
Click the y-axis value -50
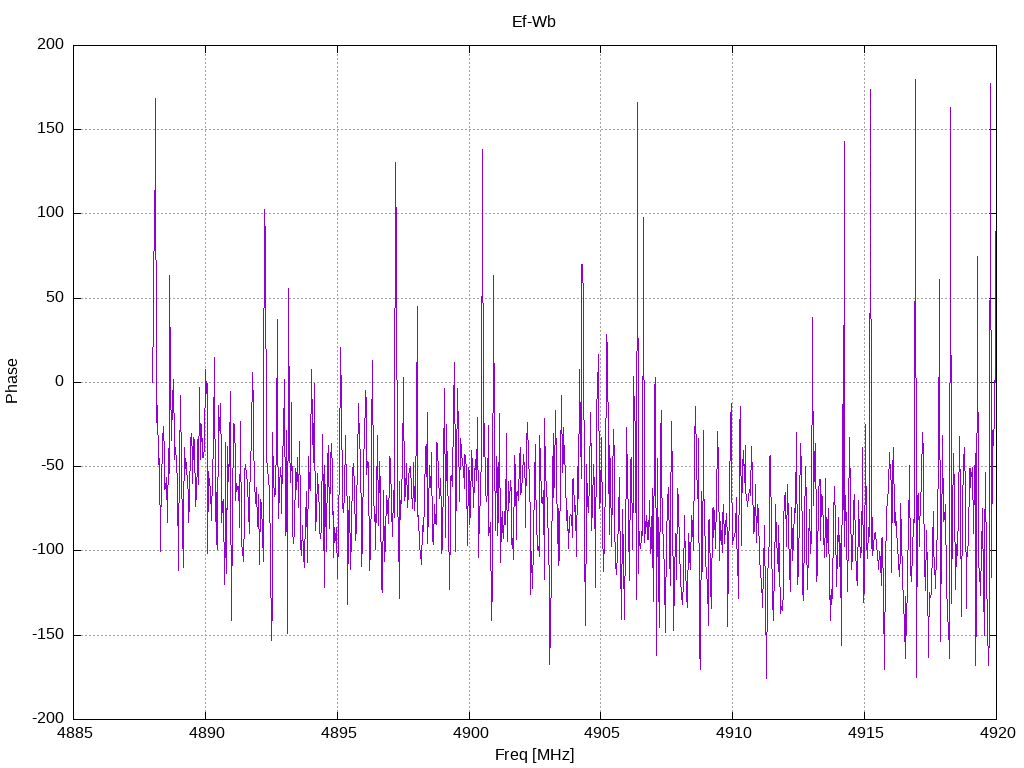coord(53,466)
